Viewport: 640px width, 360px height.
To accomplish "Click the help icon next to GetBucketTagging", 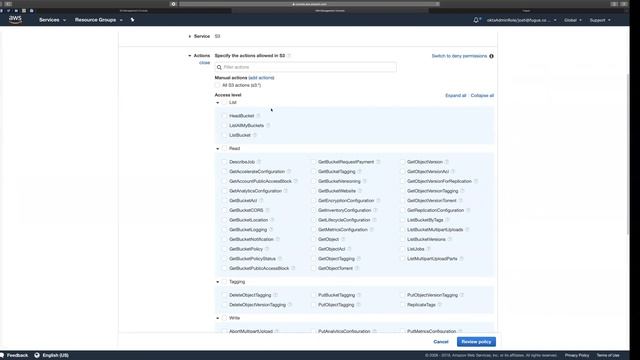I will [x=359, y=171].
